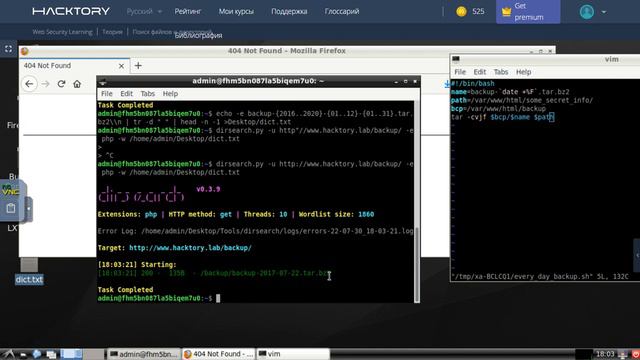Open a new Firefox tab
The height and width of the screenshot is (360, 640).
point(138,65)
